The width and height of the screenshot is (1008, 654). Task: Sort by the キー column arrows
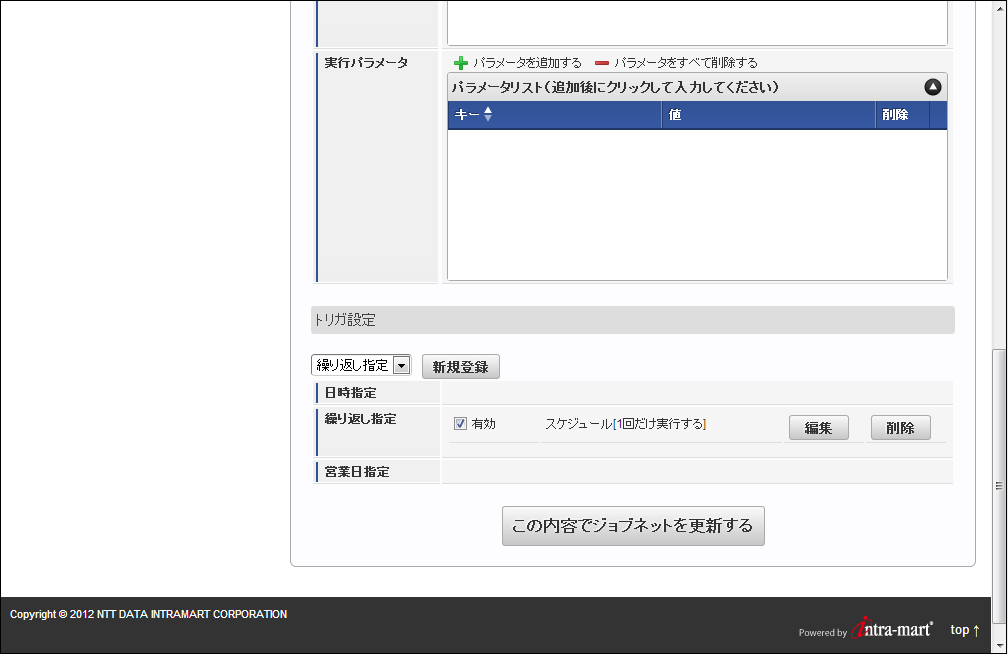coord(488,115)
